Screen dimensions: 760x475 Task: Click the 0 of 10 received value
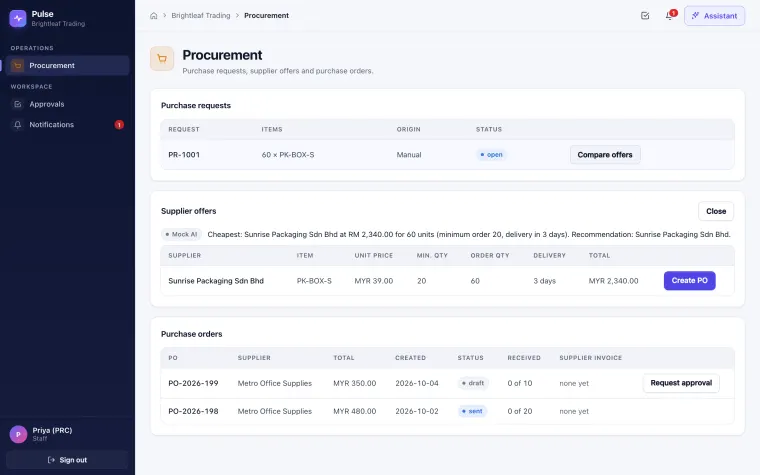tap(520, 383)
